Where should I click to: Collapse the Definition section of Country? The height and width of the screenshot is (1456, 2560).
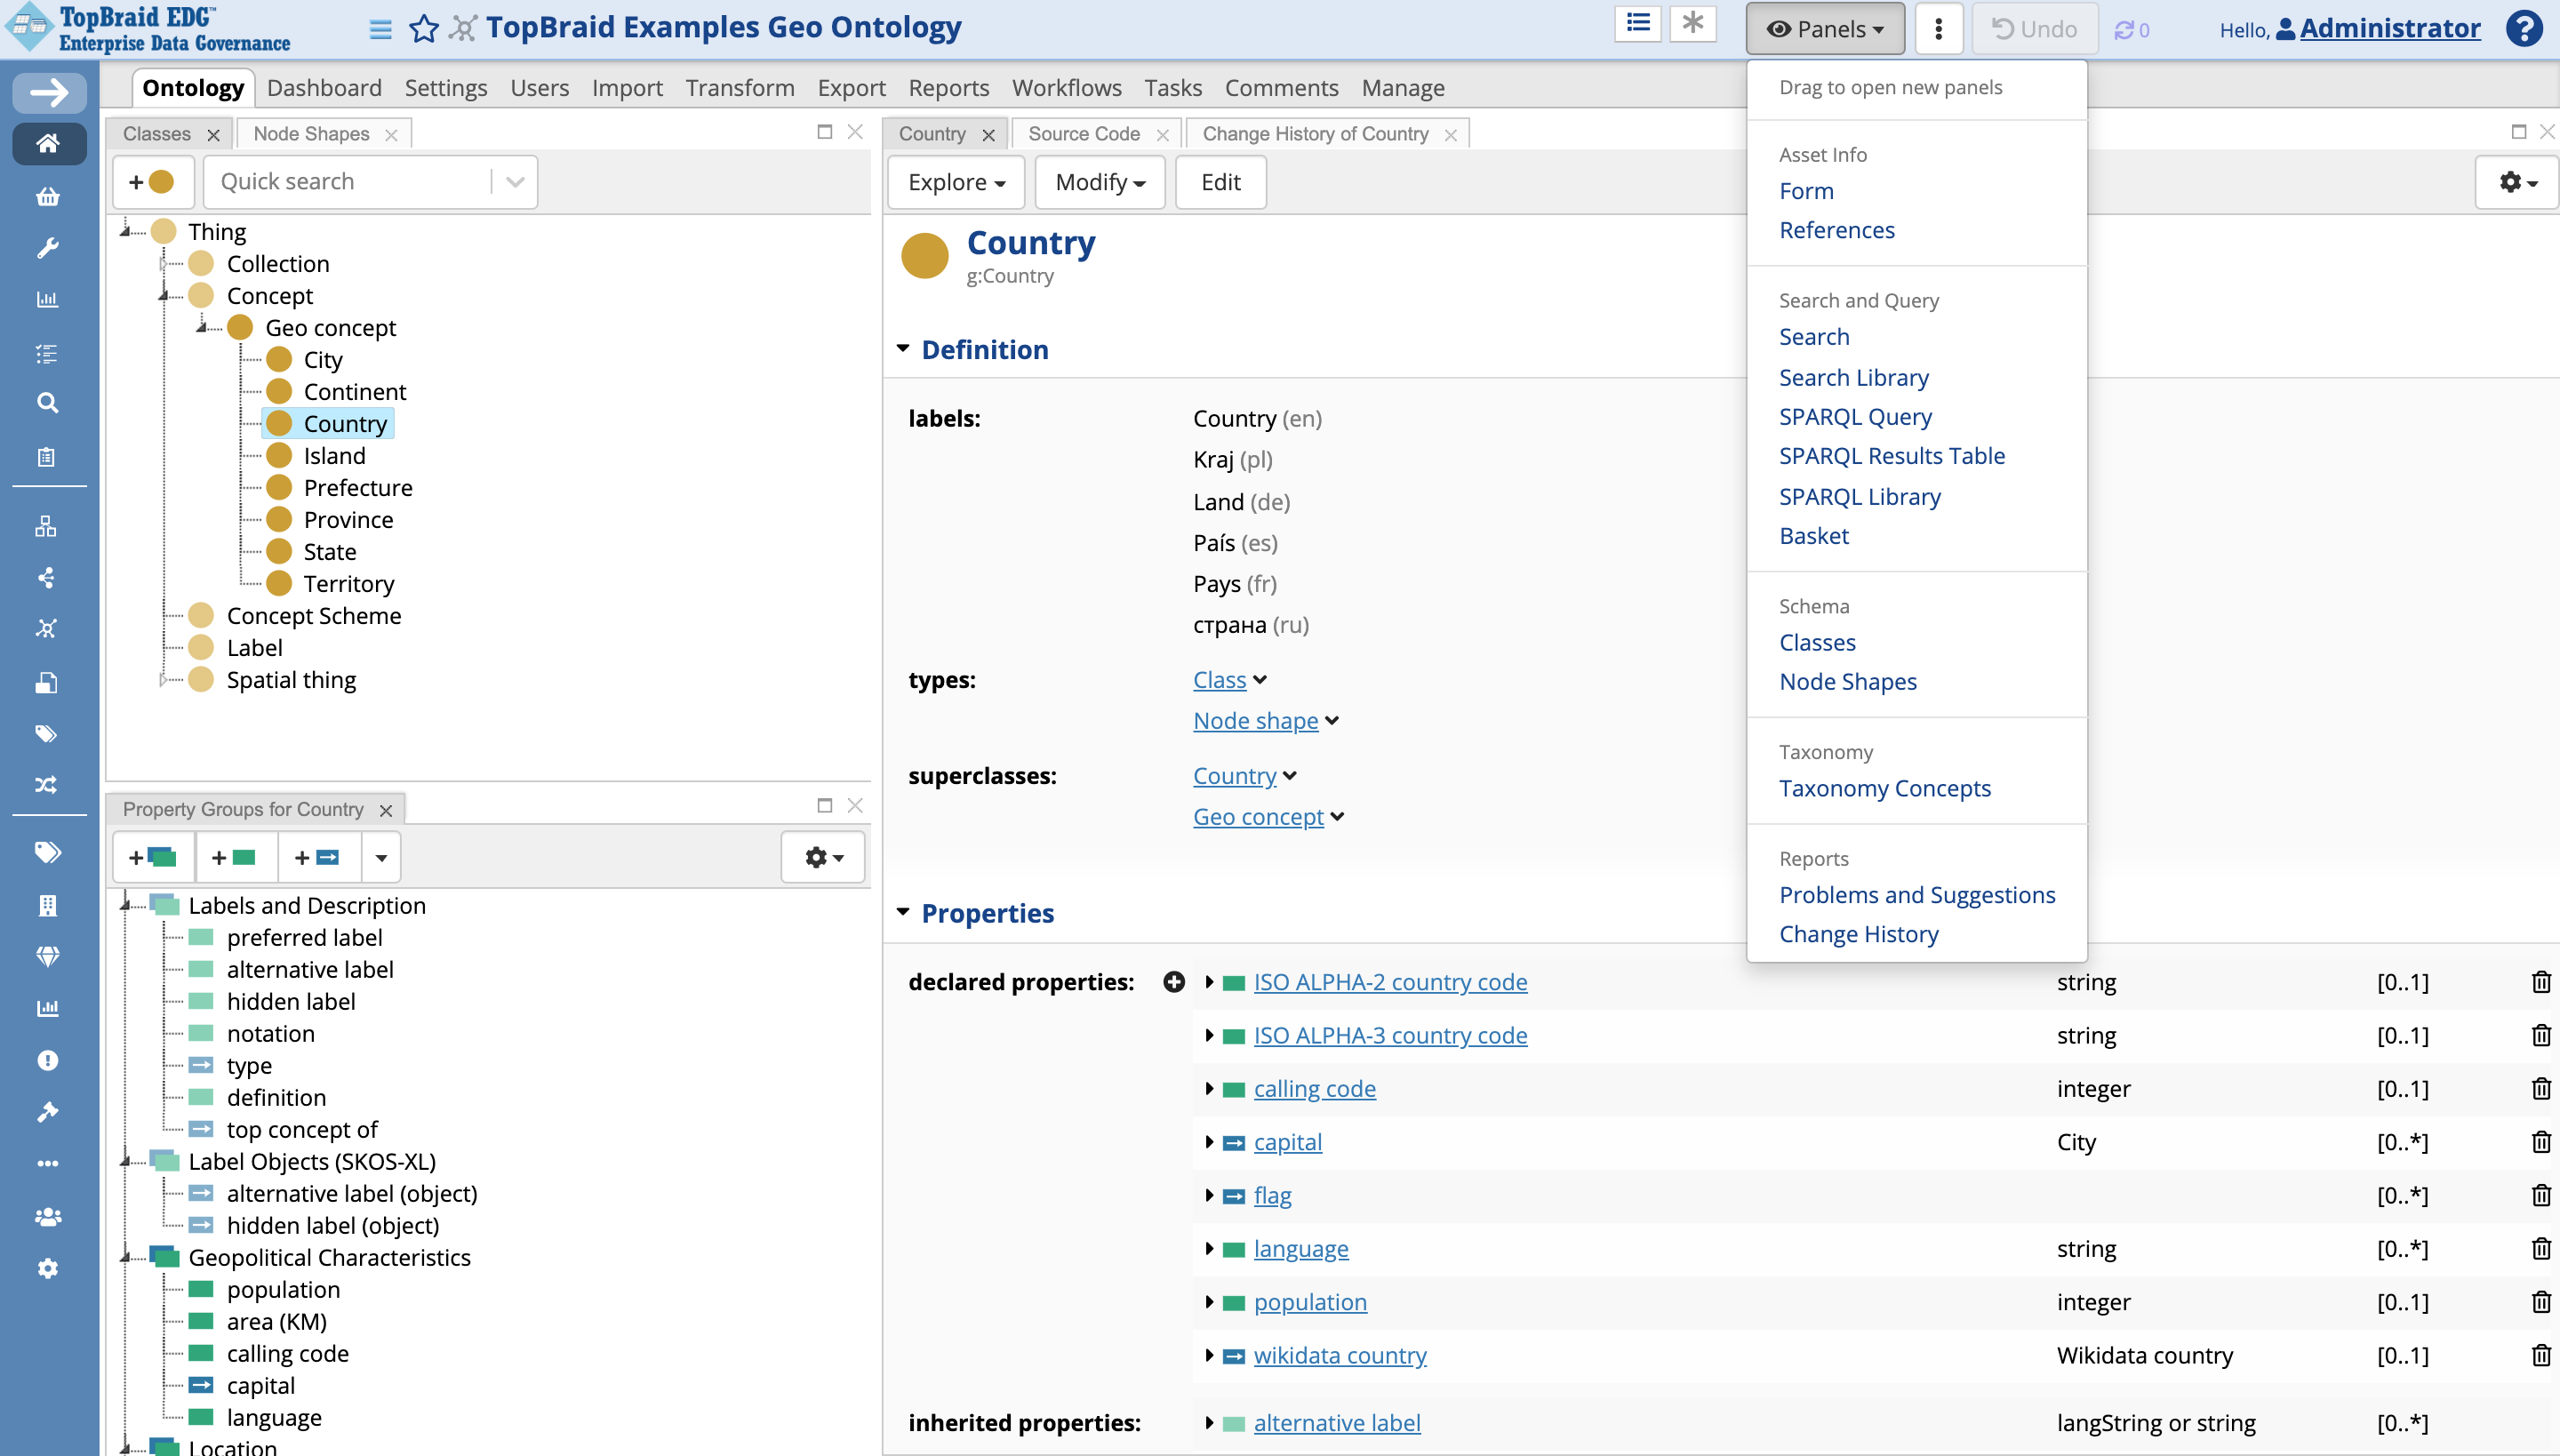click(903, 348)
